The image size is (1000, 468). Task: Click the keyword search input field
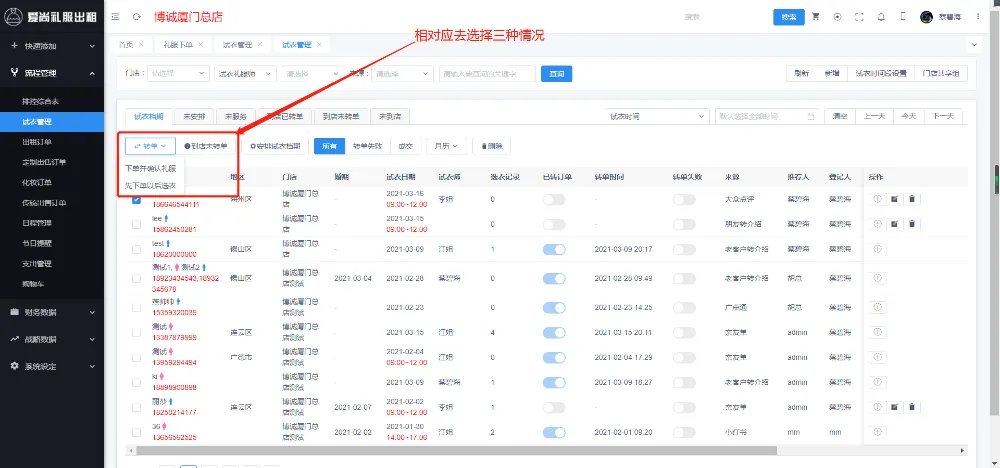click(x=485, y=74)
